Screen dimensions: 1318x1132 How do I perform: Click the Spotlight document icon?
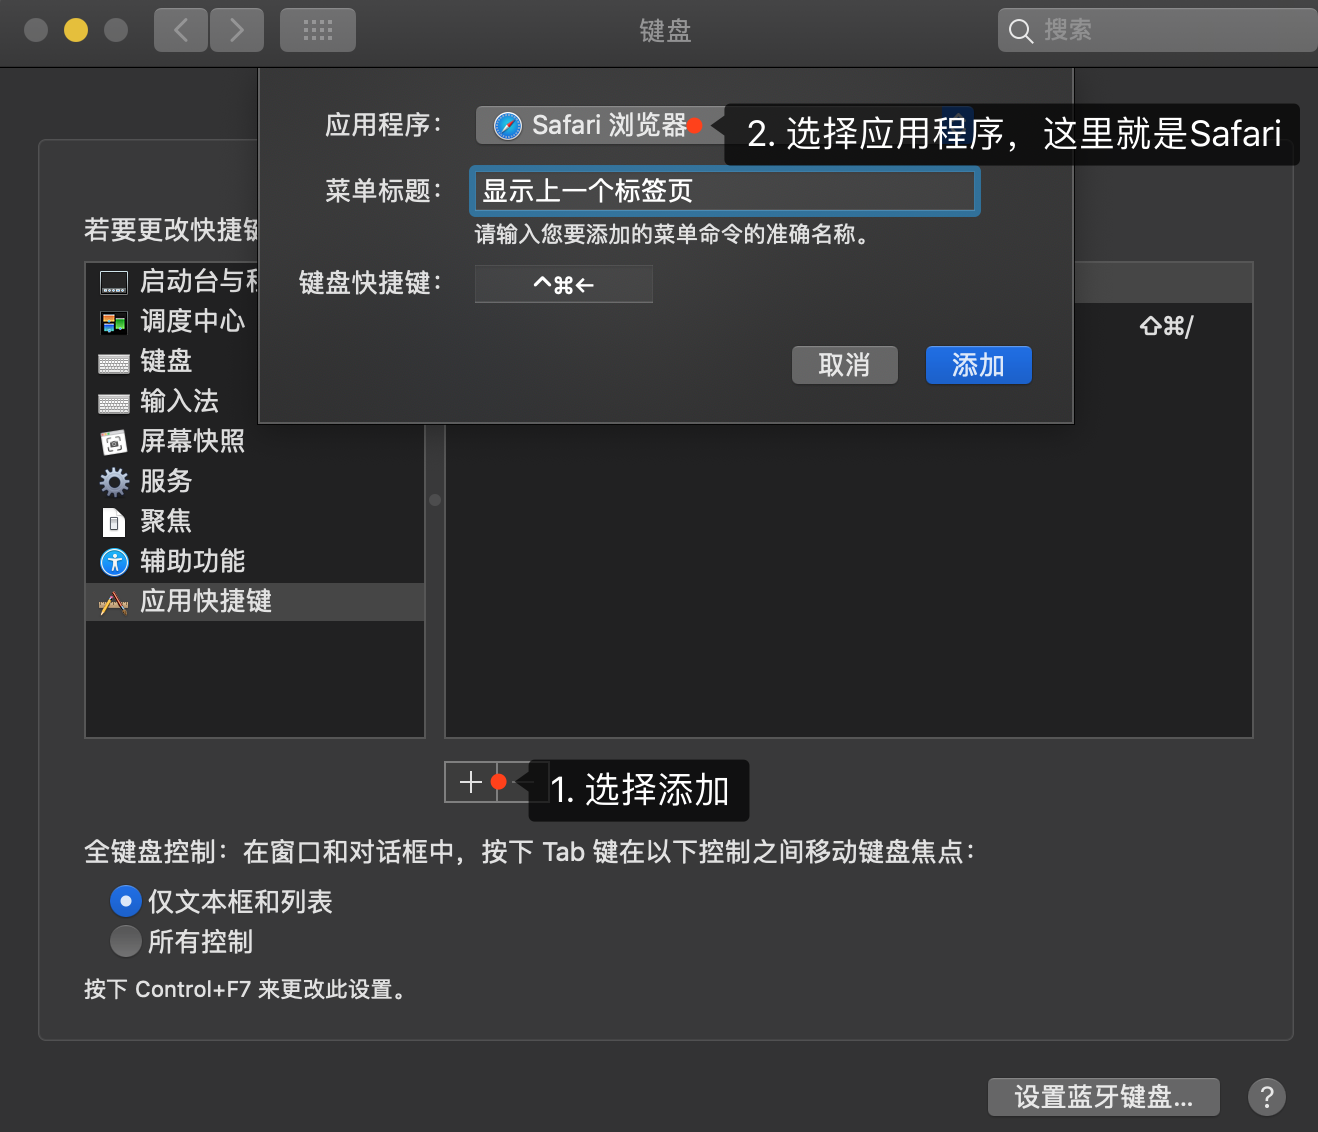[114, 522]
